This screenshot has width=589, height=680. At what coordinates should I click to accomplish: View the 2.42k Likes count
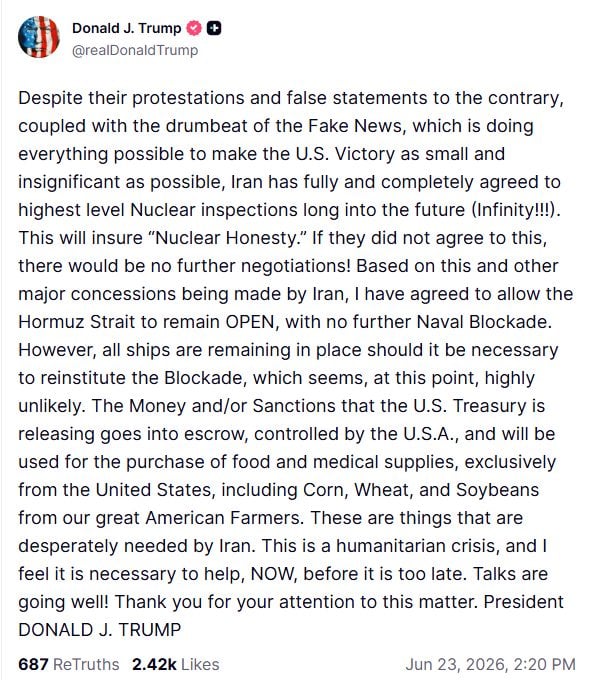154,664
